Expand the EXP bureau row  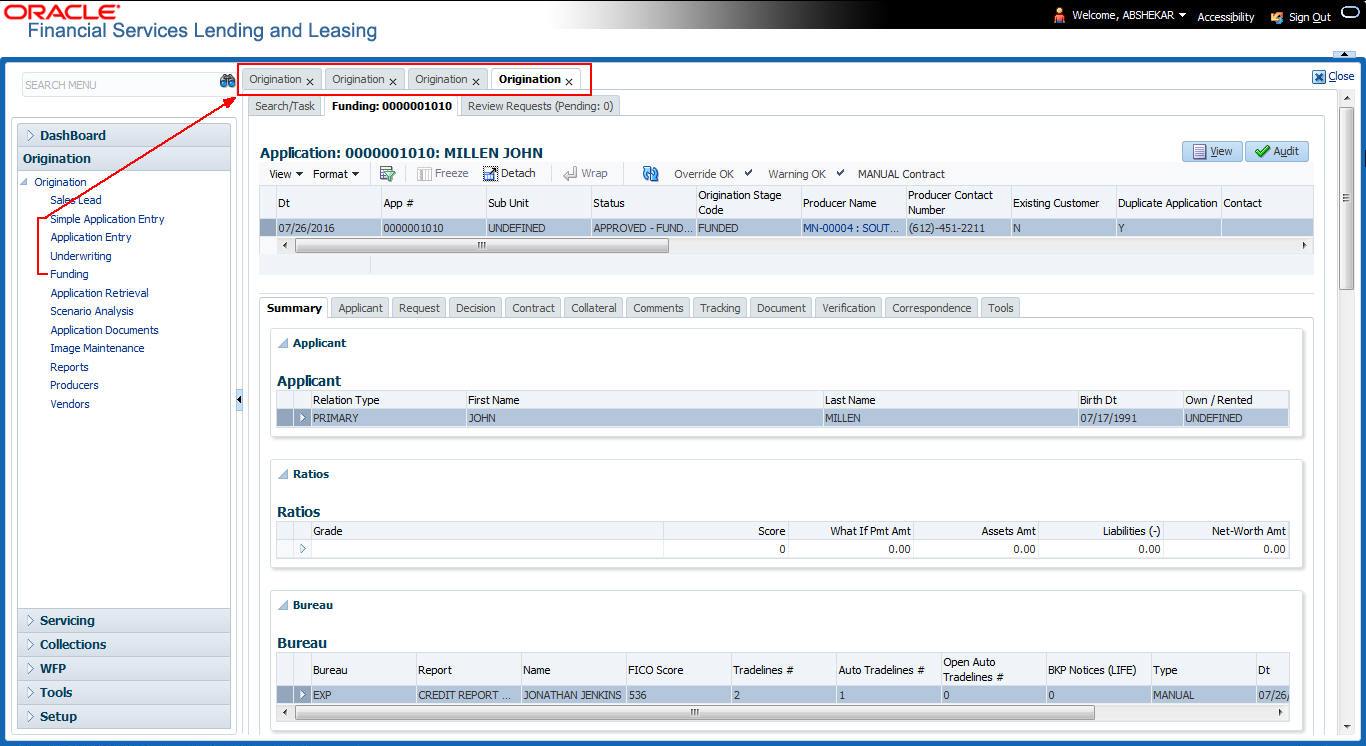point(302,695)
